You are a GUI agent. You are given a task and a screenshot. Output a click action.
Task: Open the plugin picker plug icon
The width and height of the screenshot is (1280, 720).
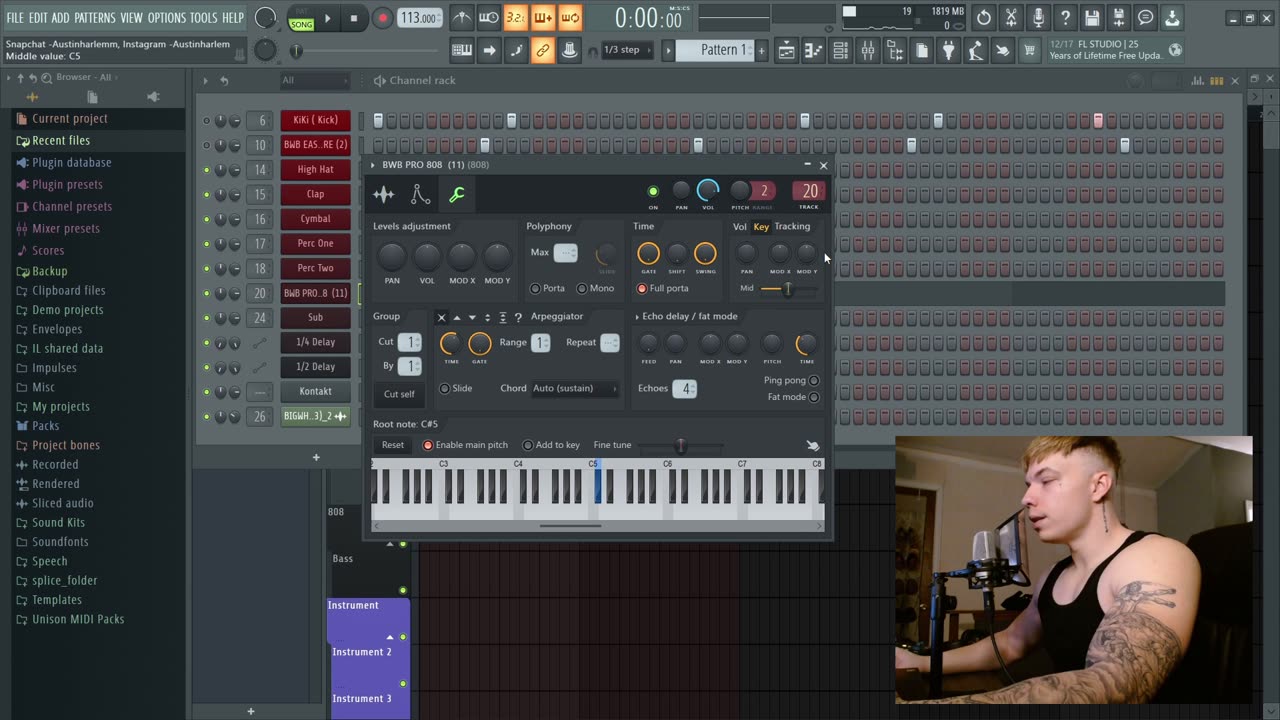(x=949, y=50)
